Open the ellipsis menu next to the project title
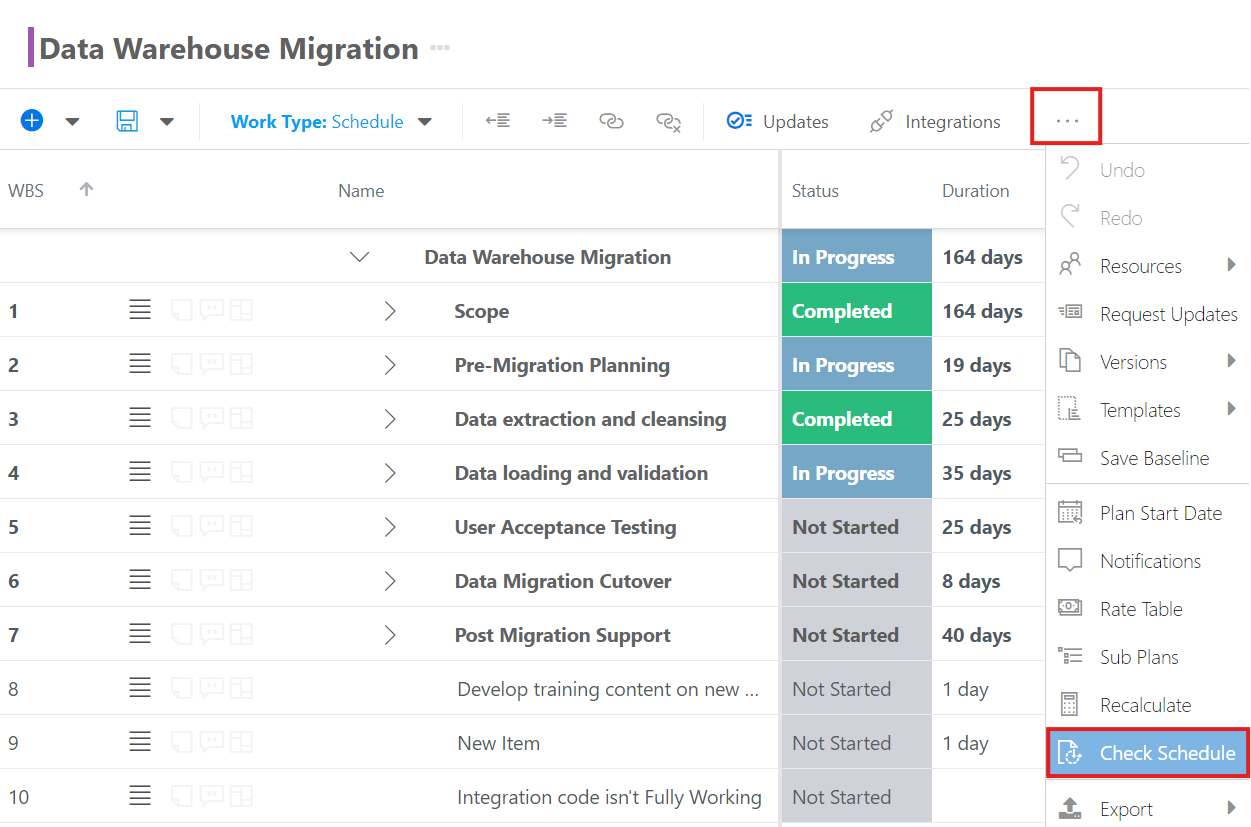This screenshot has width=1251, height=827. tap(440, 46)
